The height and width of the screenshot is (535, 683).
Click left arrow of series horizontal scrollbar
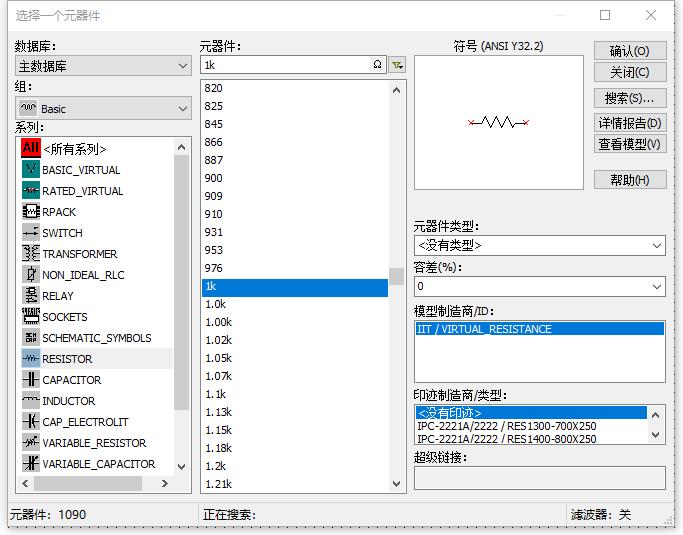tap(25, 483)
